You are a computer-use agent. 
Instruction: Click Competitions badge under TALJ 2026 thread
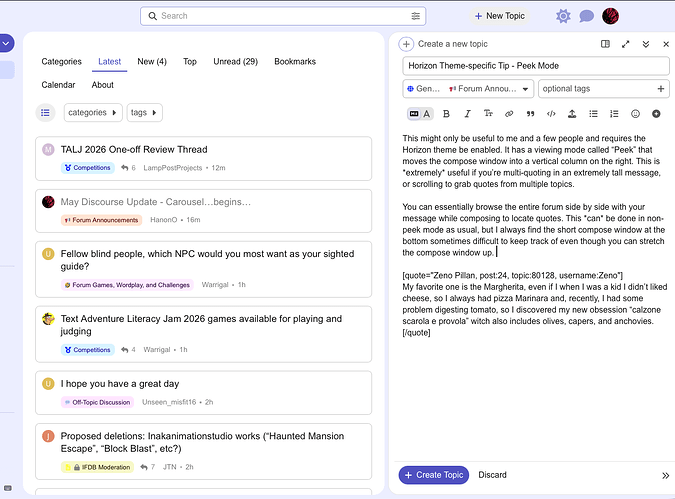pyautogui.click(x=88, y=168)
